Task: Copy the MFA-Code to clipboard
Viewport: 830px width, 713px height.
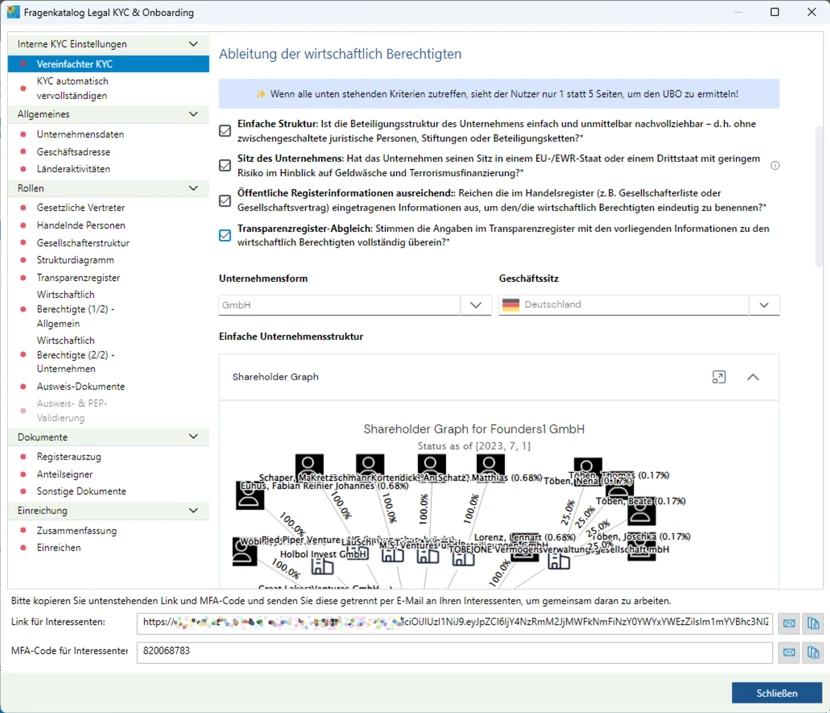Action: [813, 652]
